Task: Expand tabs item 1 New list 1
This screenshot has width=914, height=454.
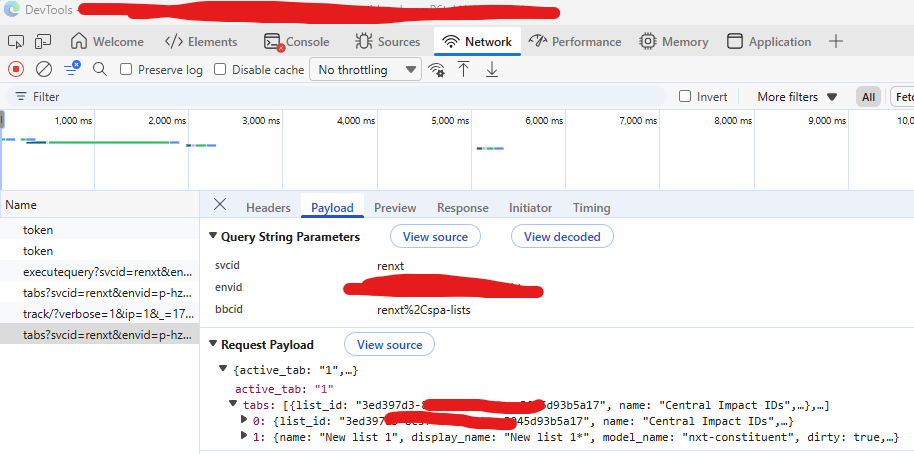Action: coord(244,435)
